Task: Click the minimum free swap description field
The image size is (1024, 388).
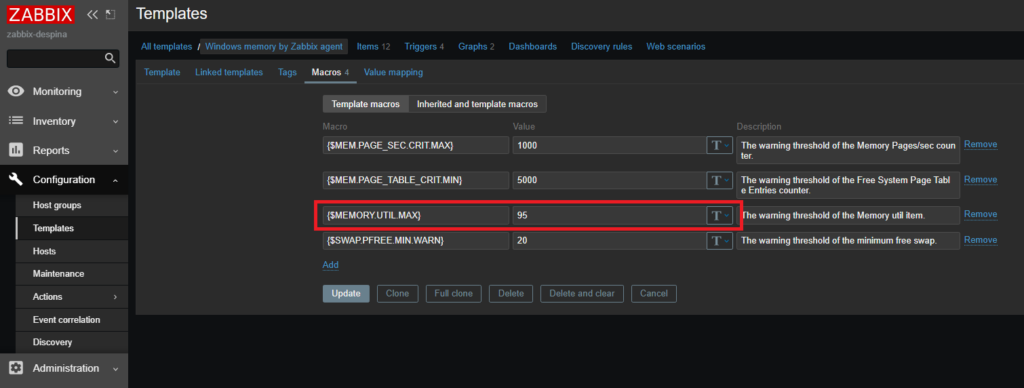Action: click(x=848, y=241)
